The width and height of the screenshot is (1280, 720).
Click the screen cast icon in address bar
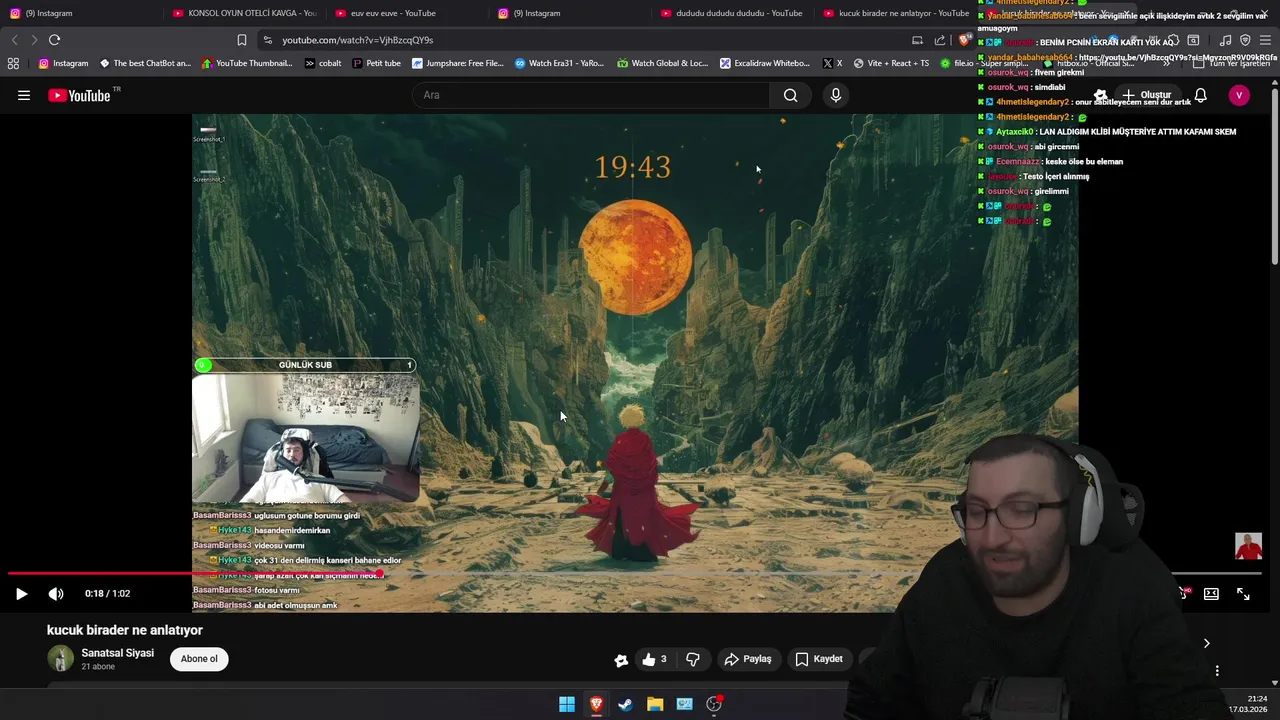(x=917, y=40)
